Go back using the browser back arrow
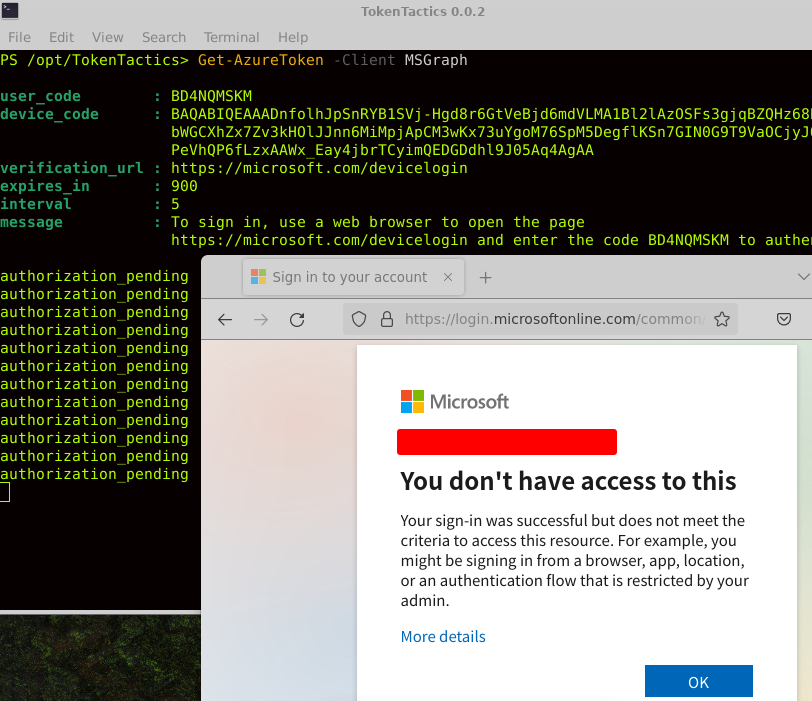 pyautogui.click(x=225, y=320)
